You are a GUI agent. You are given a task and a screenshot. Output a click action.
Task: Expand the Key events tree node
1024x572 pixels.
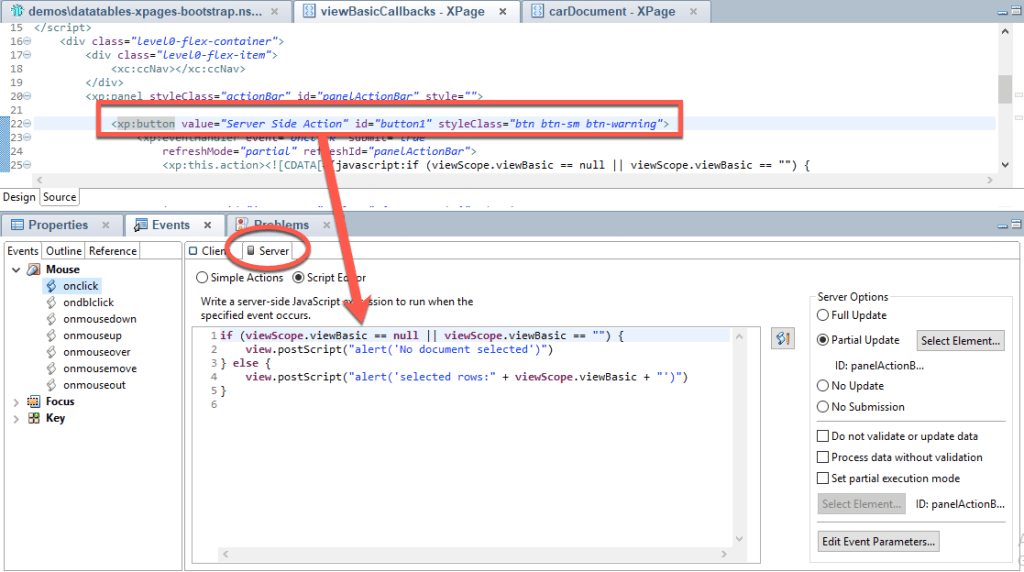[x=16, y=419]
